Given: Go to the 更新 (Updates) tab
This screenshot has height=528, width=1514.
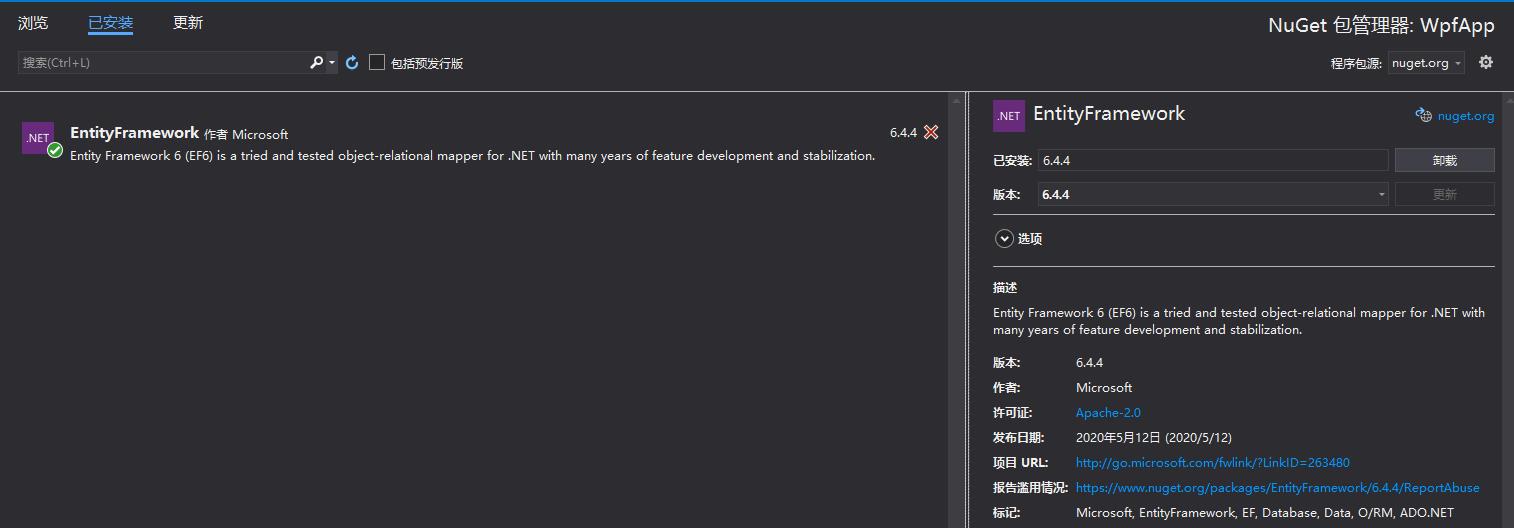Looking at the screenshot, I should pyautogui.click(x=188, y=22).
